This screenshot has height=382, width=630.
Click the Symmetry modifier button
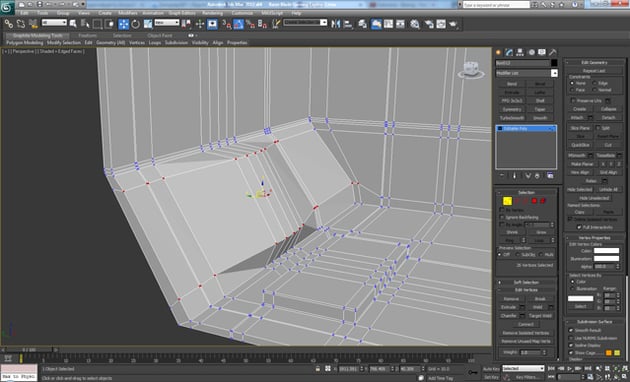pos(511,109)
